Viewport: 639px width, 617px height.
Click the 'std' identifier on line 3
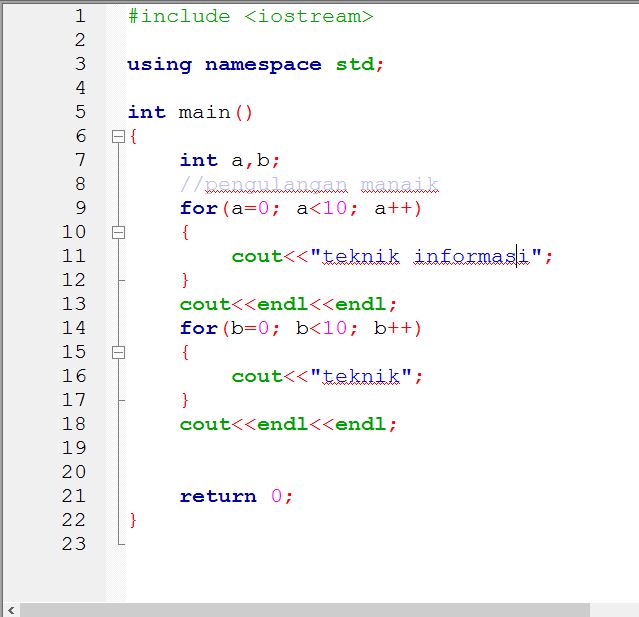point(355,64)
